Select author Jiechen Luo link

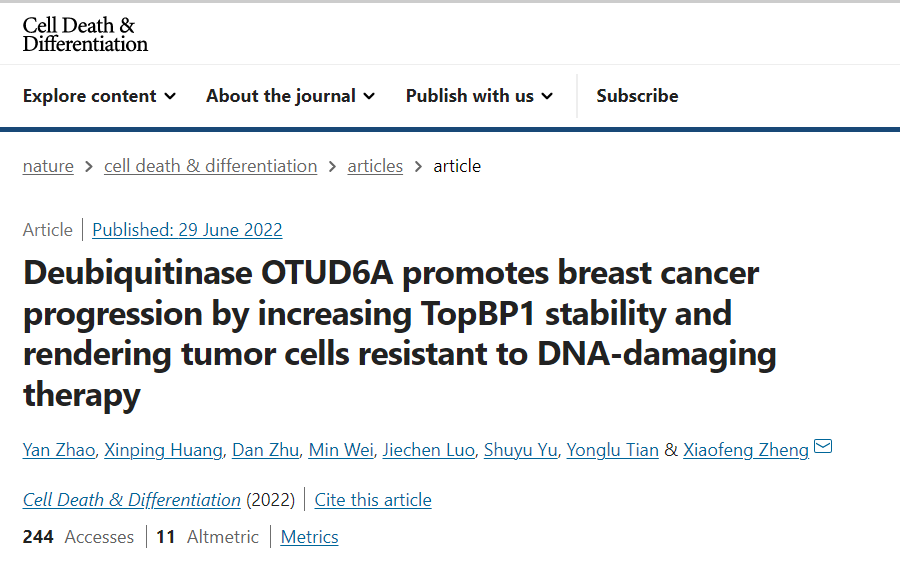coord(428,450)
